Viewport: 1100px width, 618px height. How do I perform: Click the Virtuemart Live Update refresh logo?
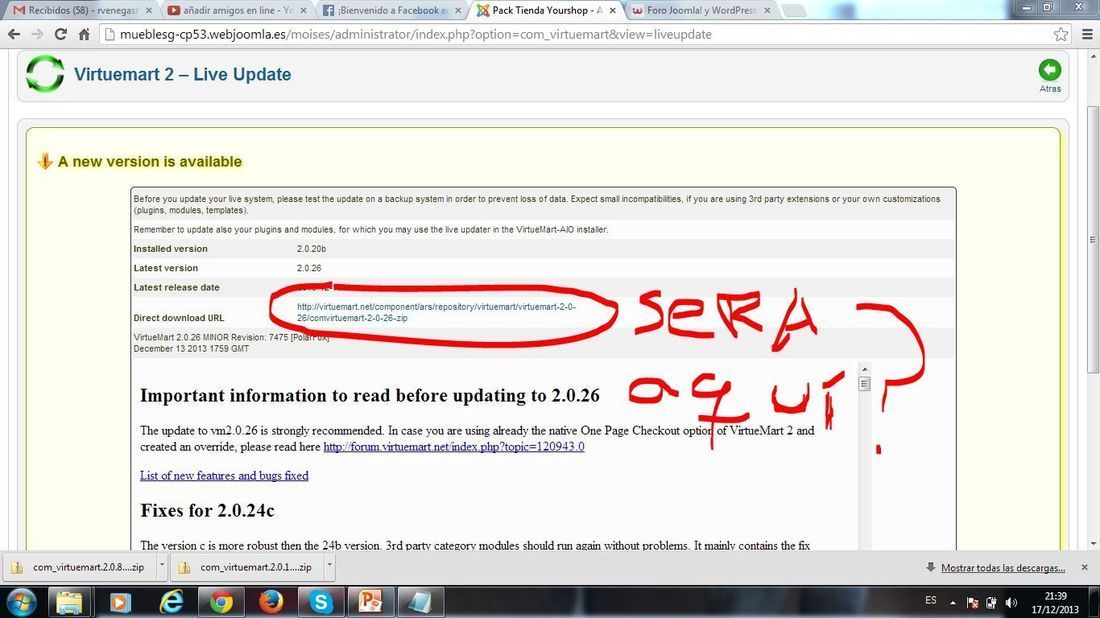click(x=45, y=74)
